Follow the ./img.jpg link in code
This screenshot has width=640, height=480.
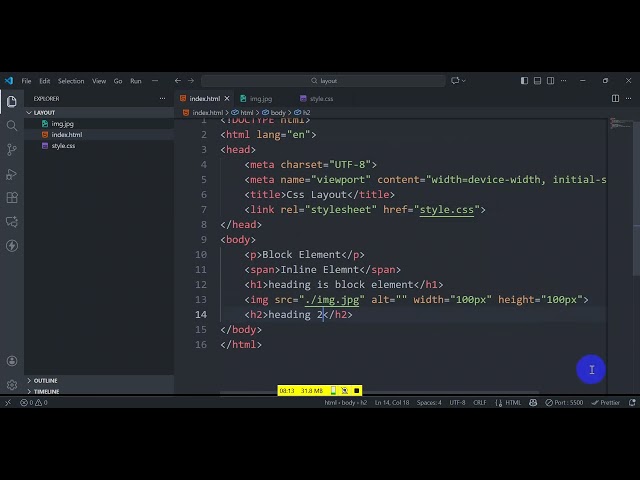click(332, 300)
